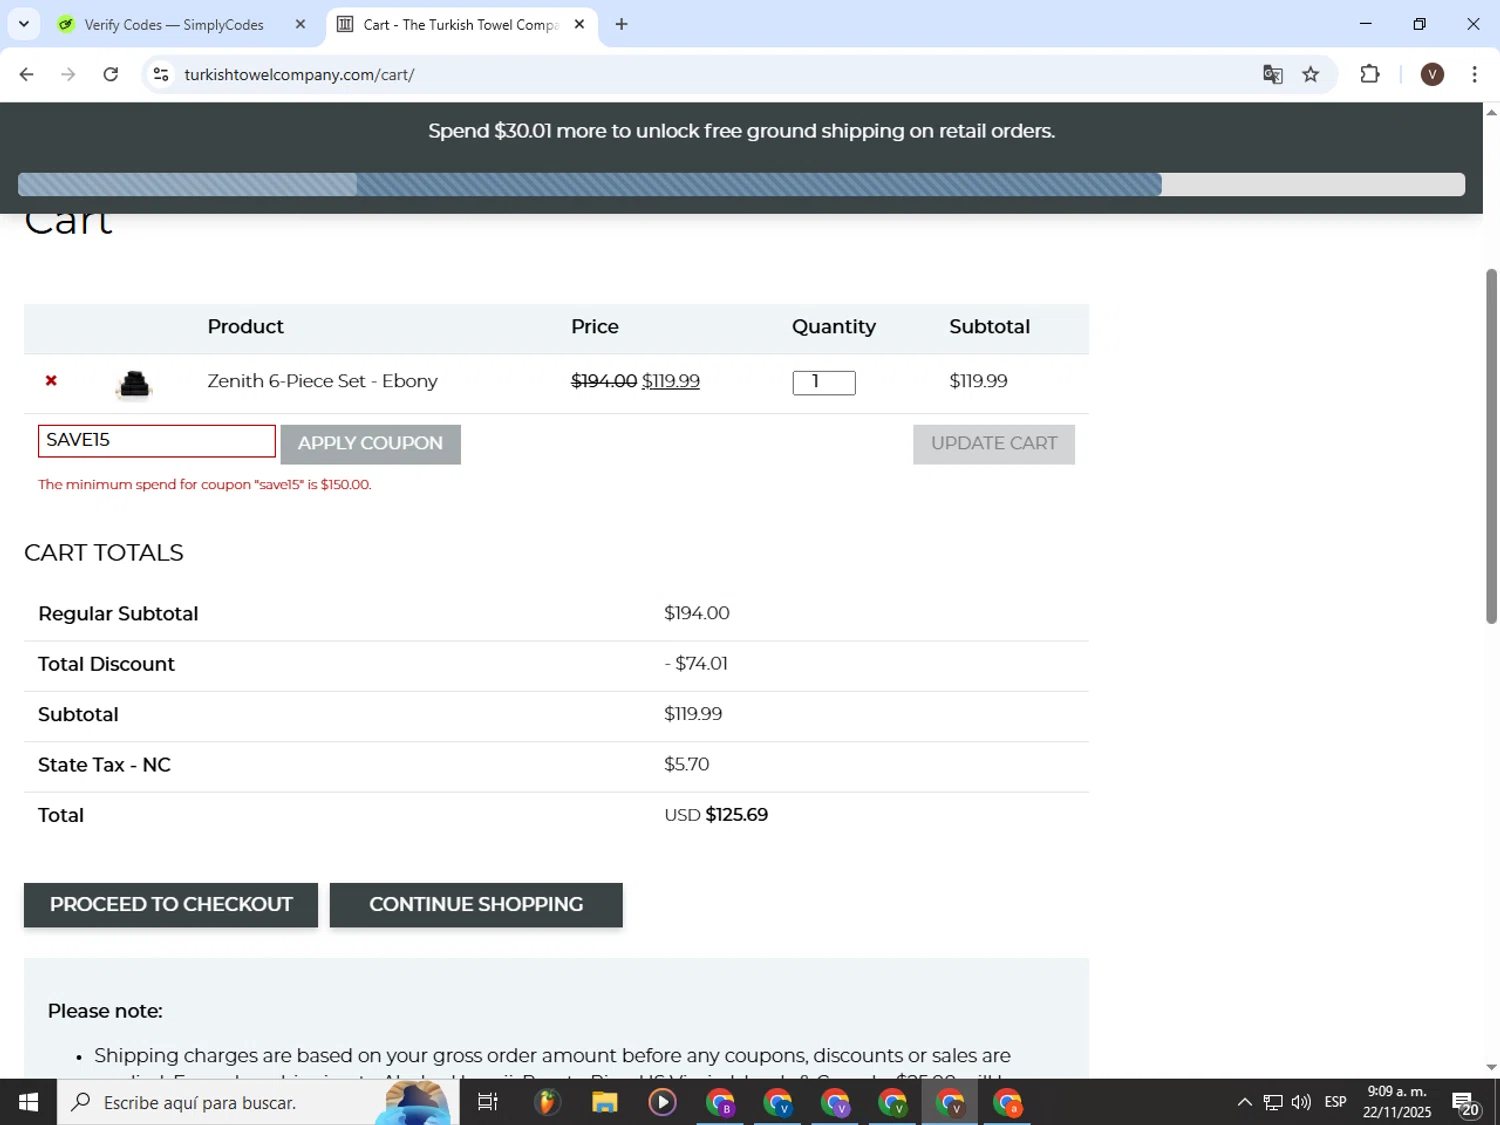Click the Update Cart button
Image resolution: width=1500 pixels, height=1125 pixels.
coord(994,444)
